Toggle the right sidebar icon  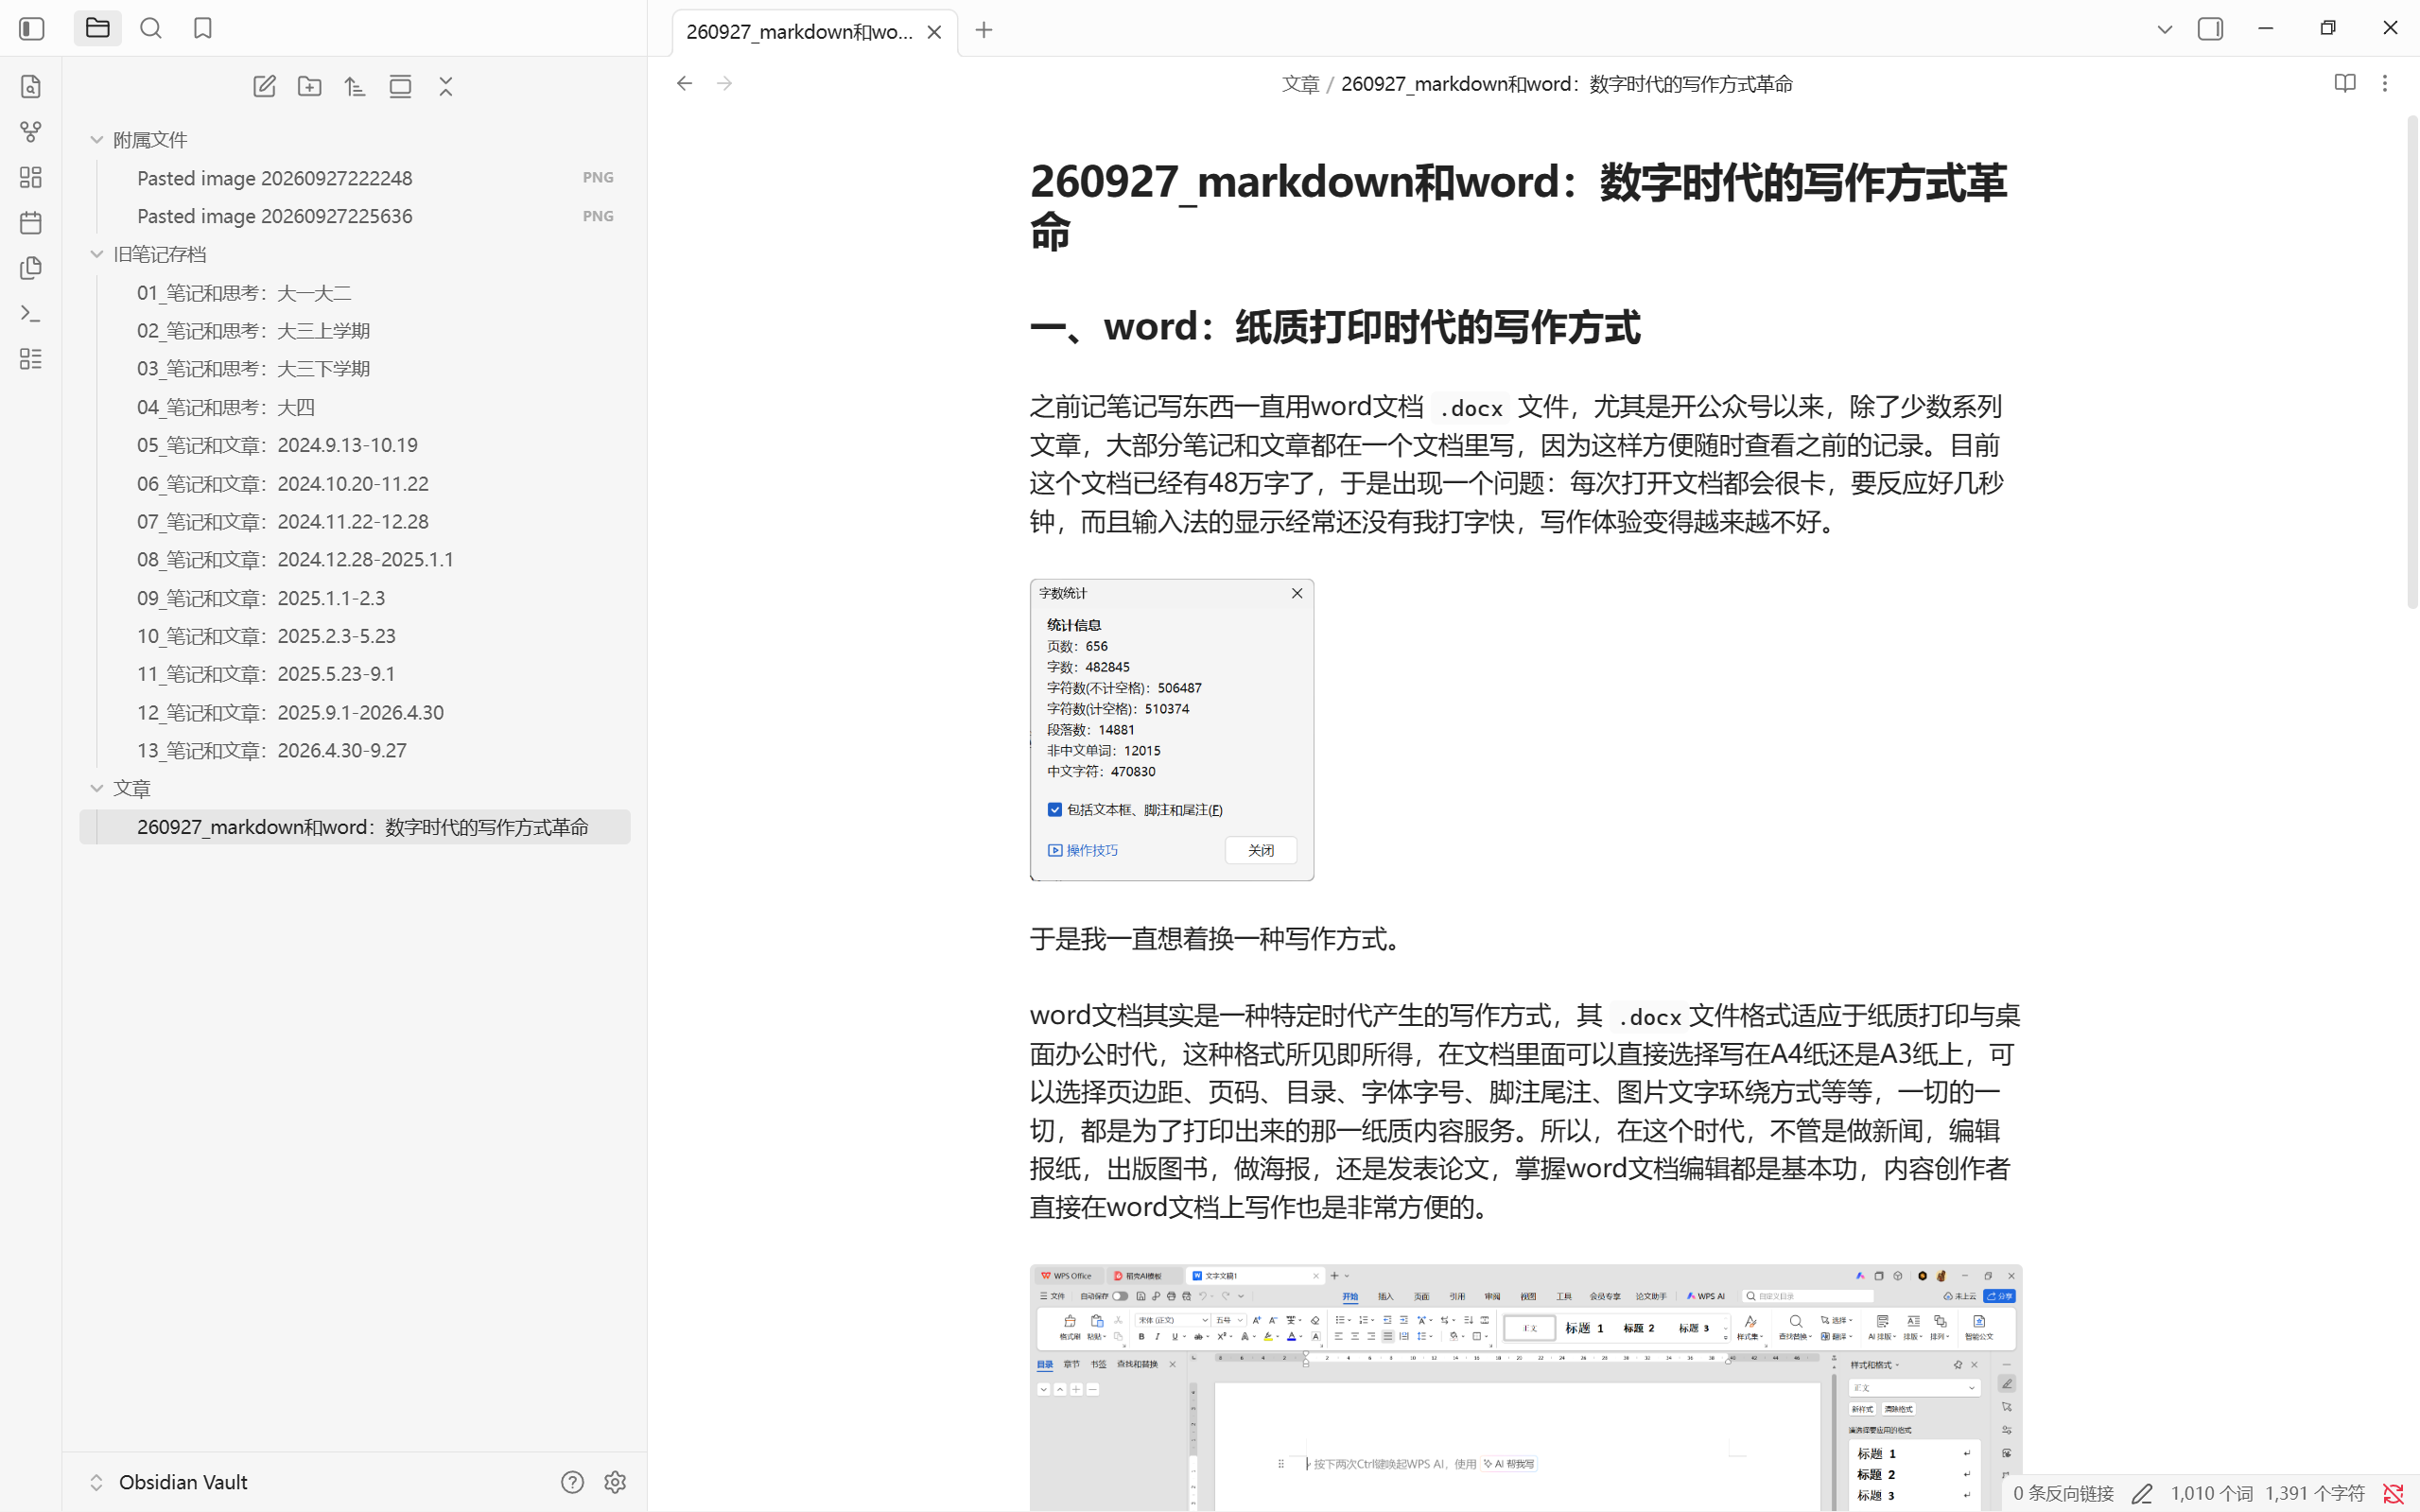coord(2210,29)
